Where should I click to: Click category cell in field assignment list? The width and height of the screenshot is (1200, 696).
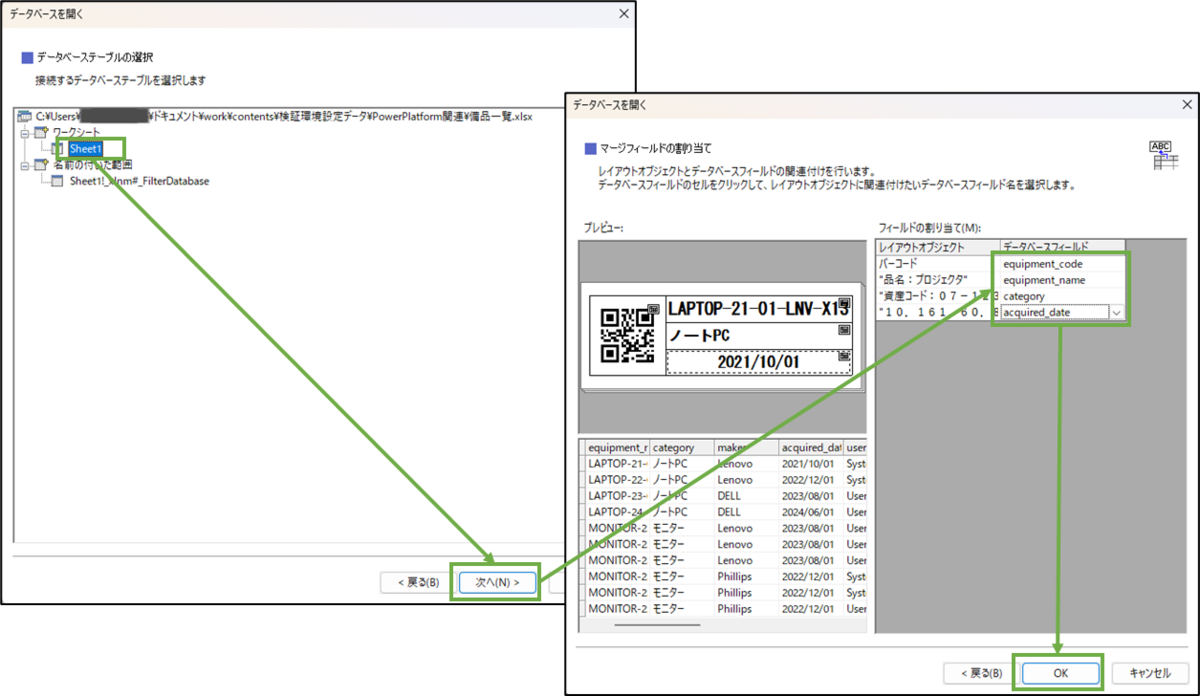1062,296
